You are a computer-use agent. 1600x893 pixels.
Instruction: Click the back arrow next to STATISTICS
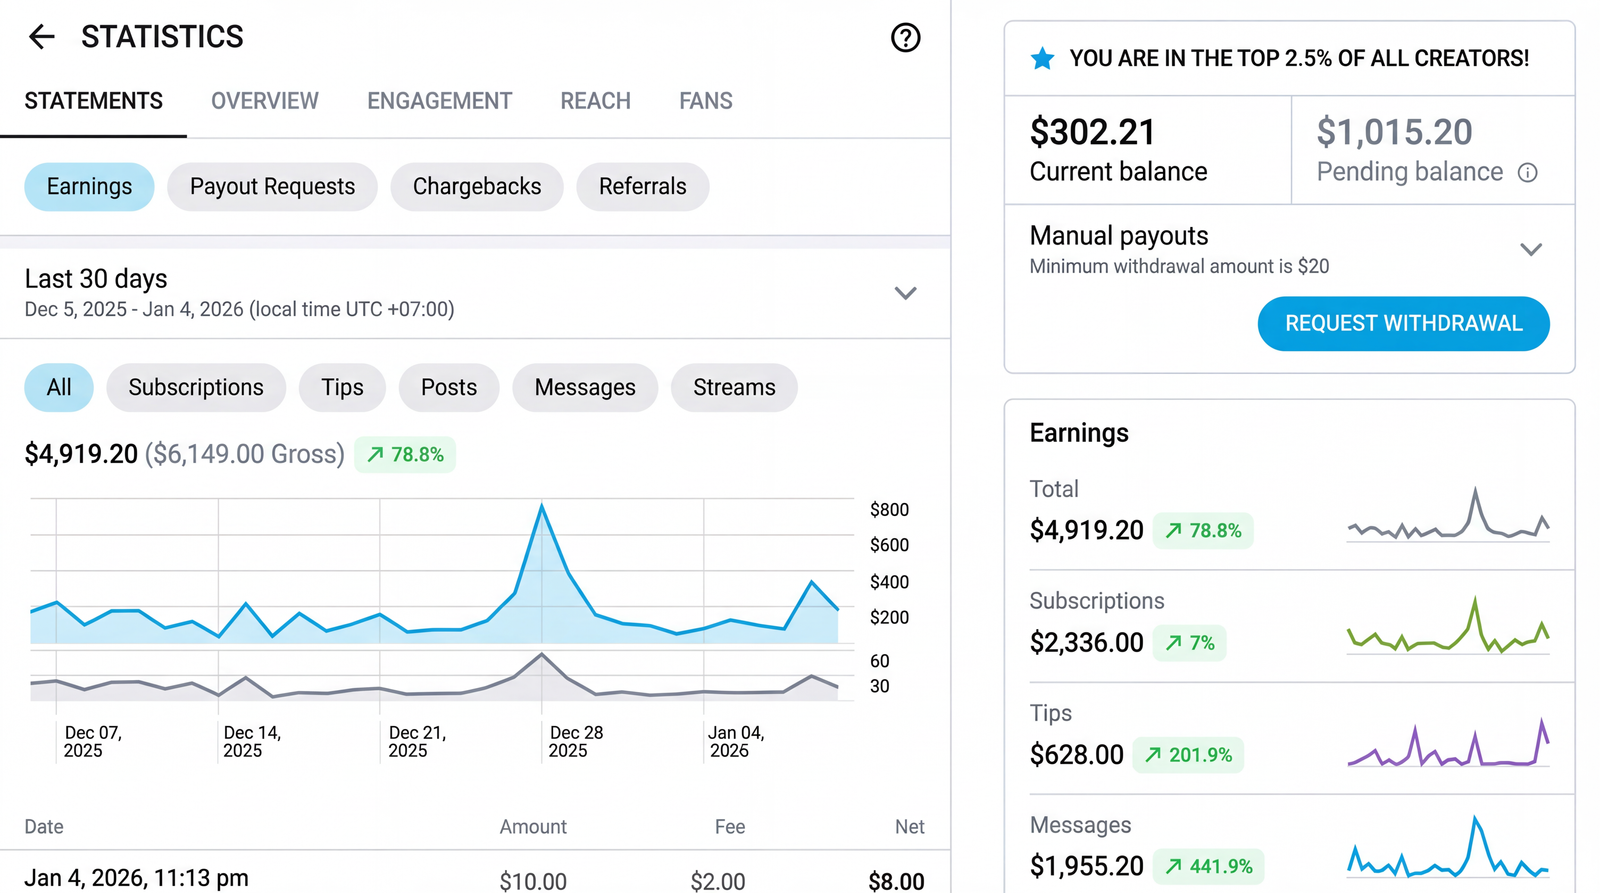41,38
